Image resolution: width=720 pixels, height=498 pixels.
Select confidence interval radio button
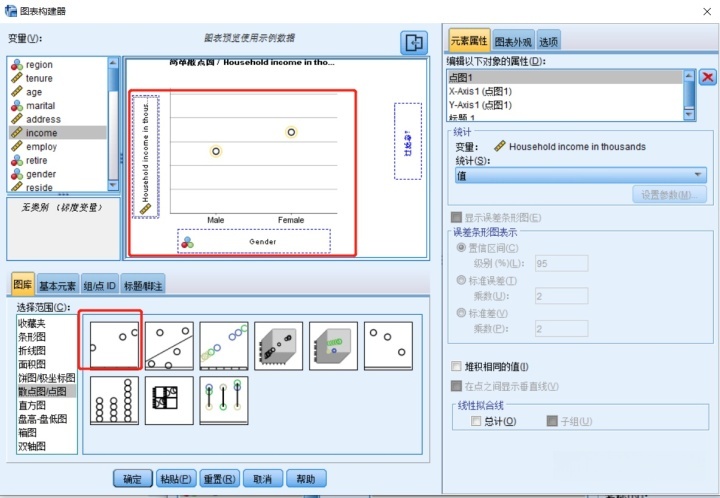click(x=461, y=247)
